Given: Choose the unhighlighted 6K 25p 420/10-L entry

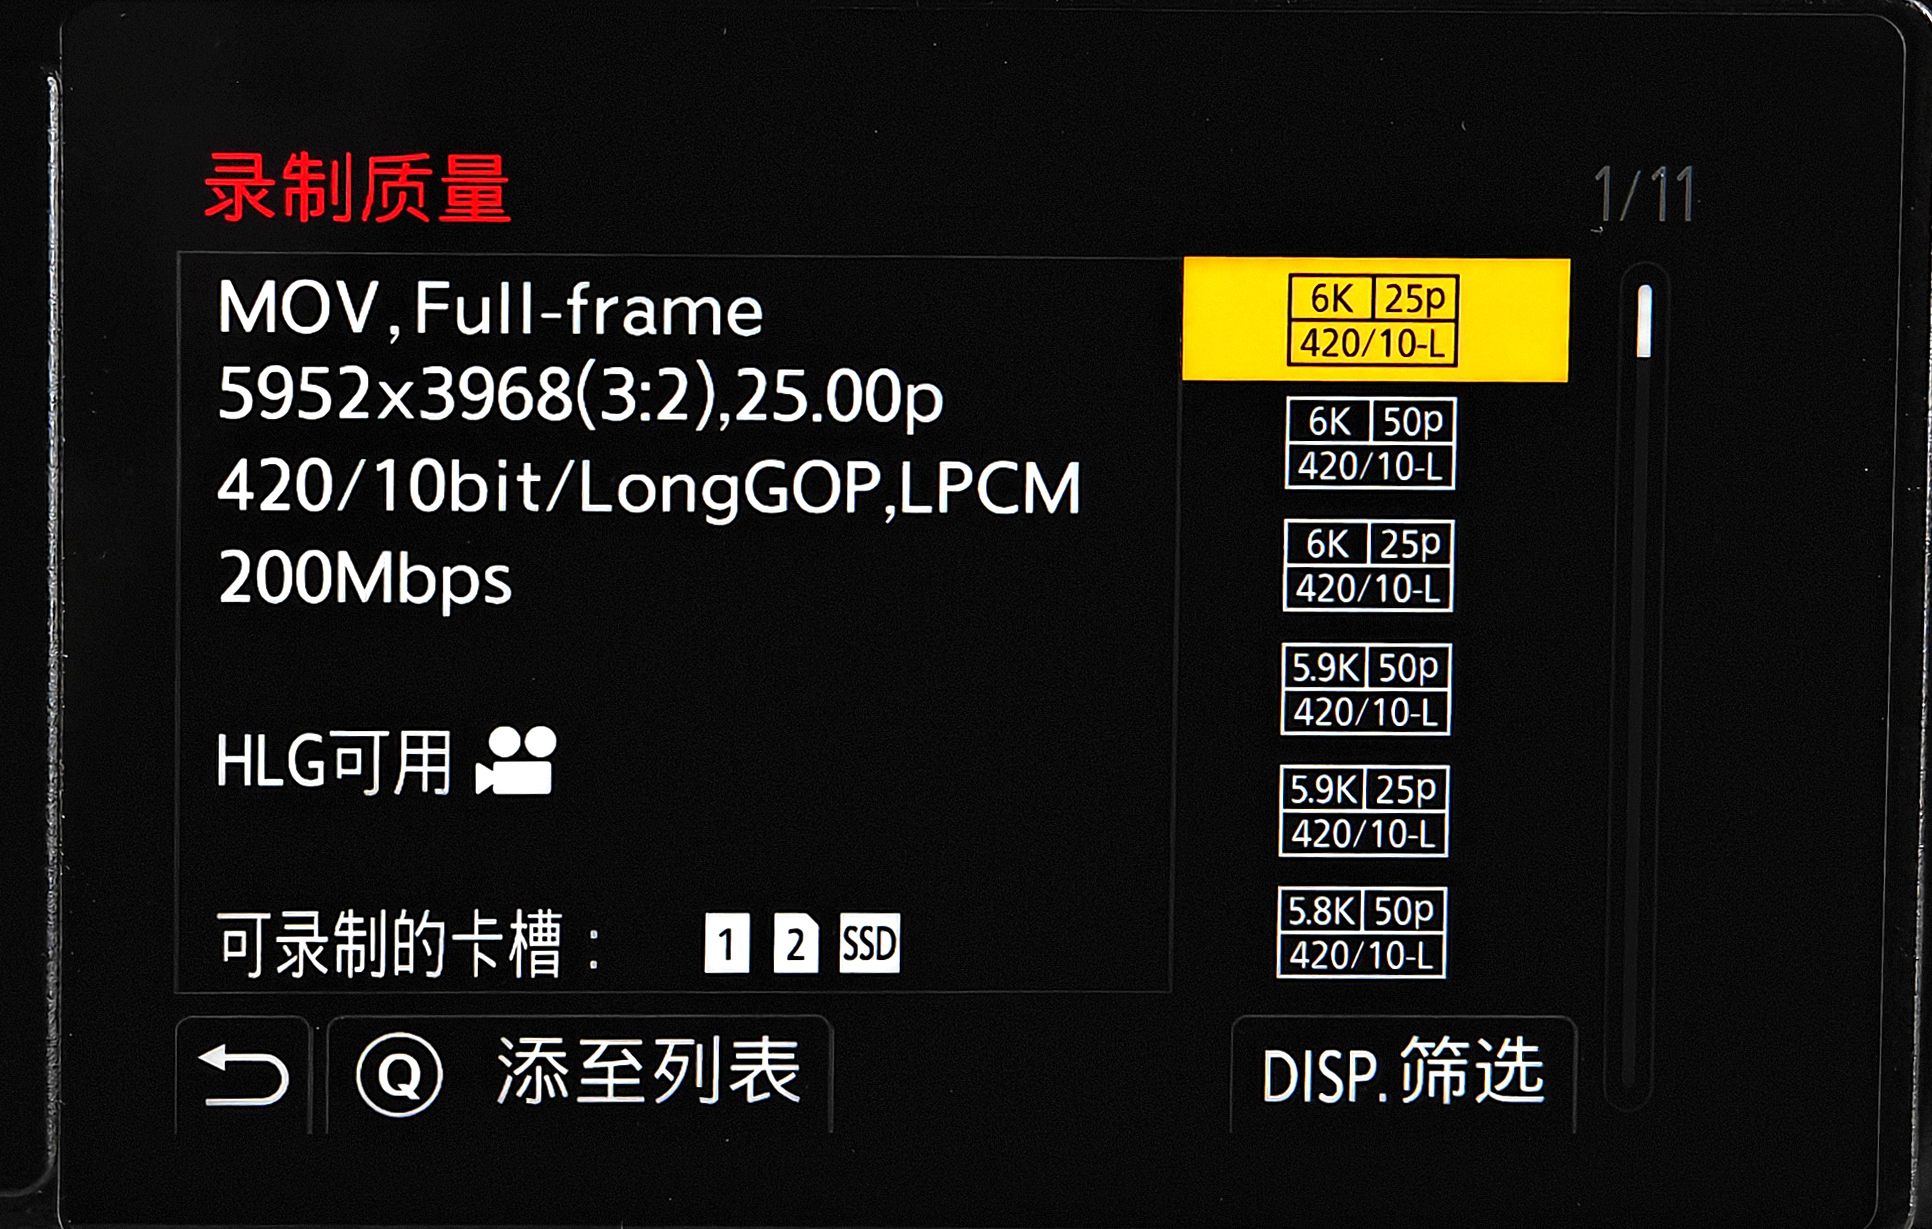Looking at the screenshot, I should point(1368,566).
